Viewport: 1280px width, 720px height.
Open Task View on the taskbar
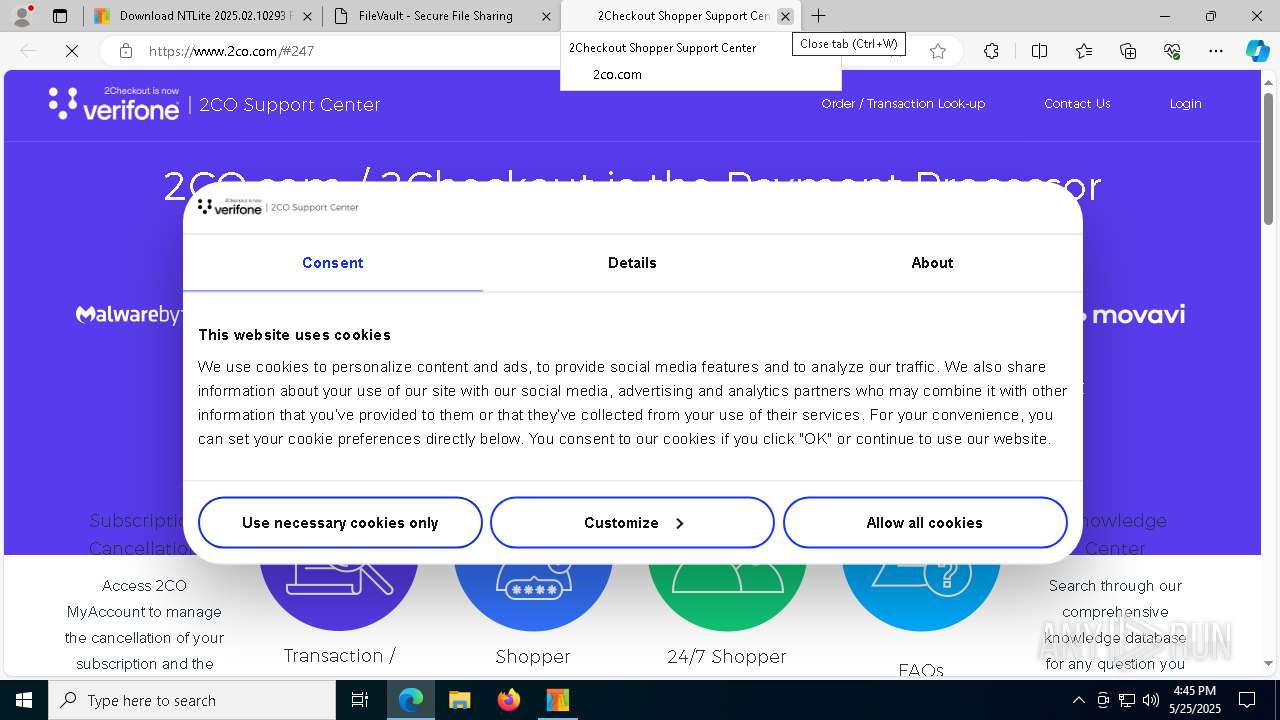click(x=360, y=700)
